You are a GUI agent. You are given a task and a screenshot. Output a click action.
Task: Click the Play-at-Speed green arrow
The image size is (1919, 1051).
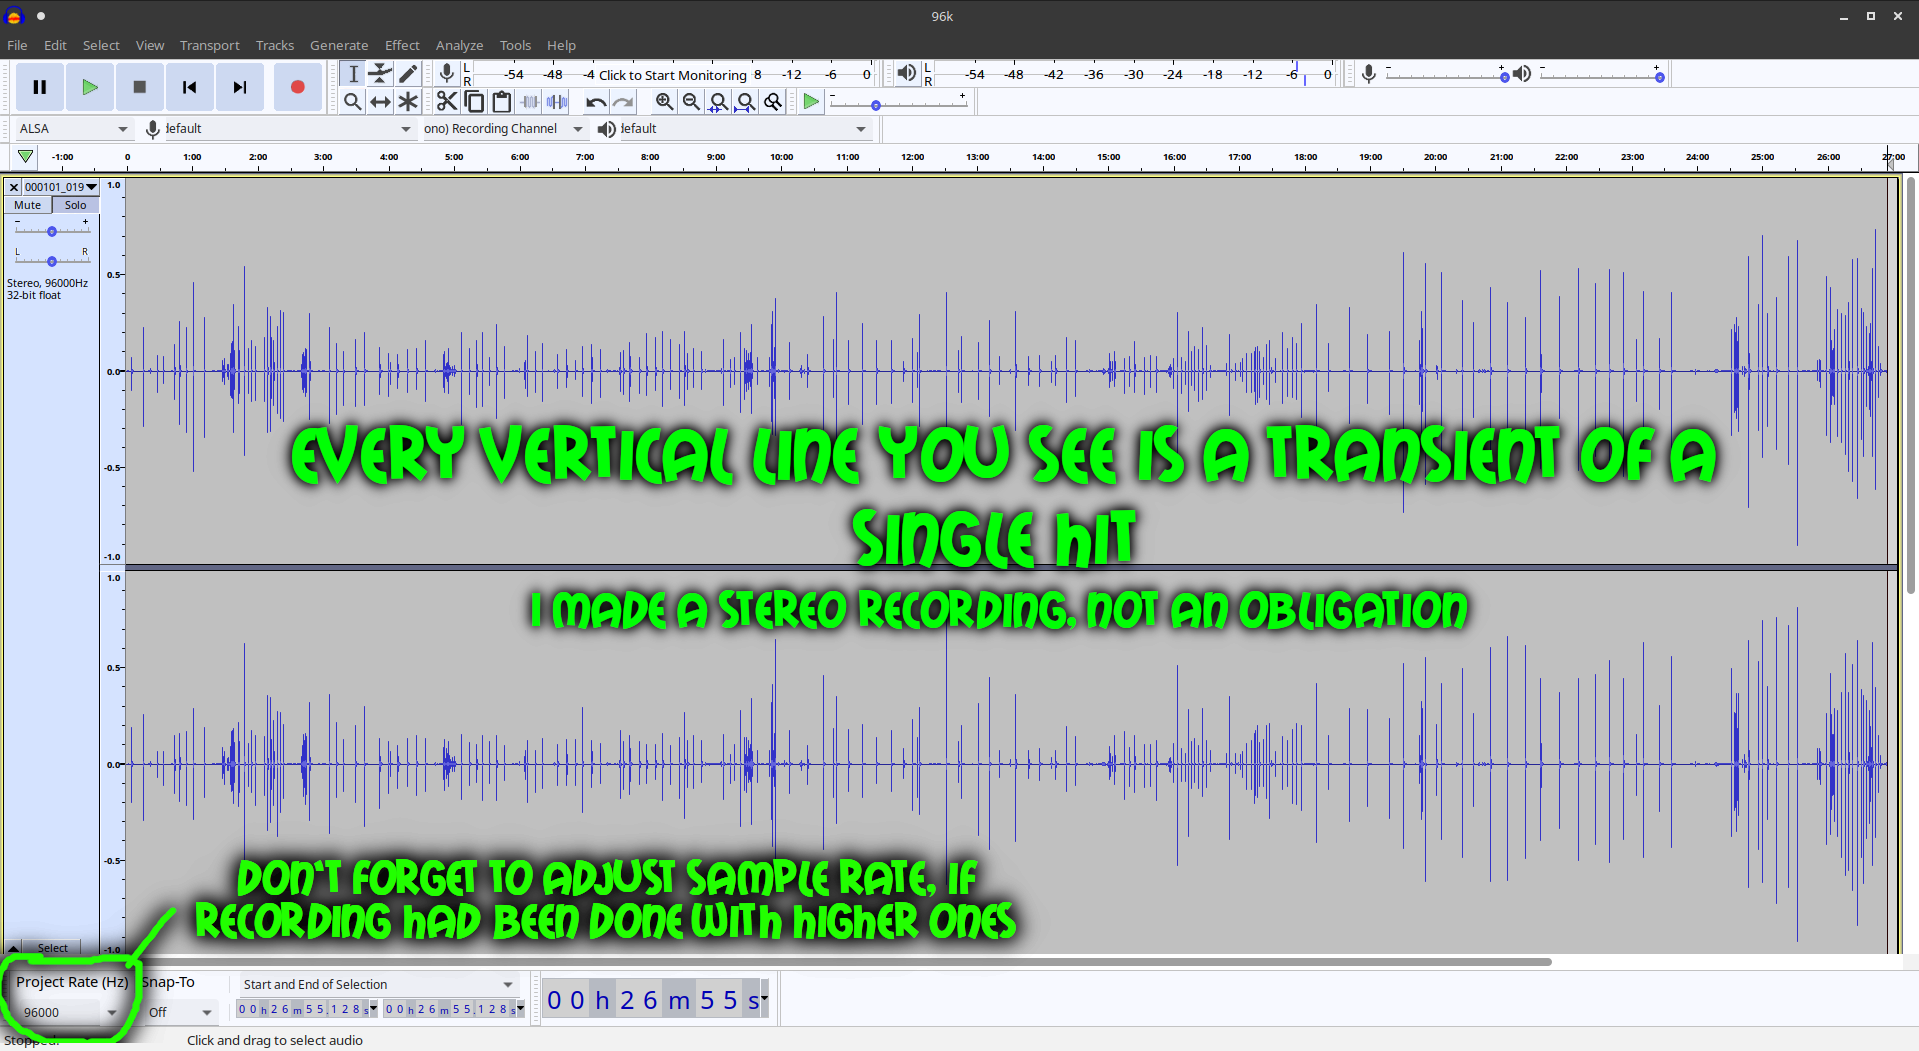coord(811,101)
